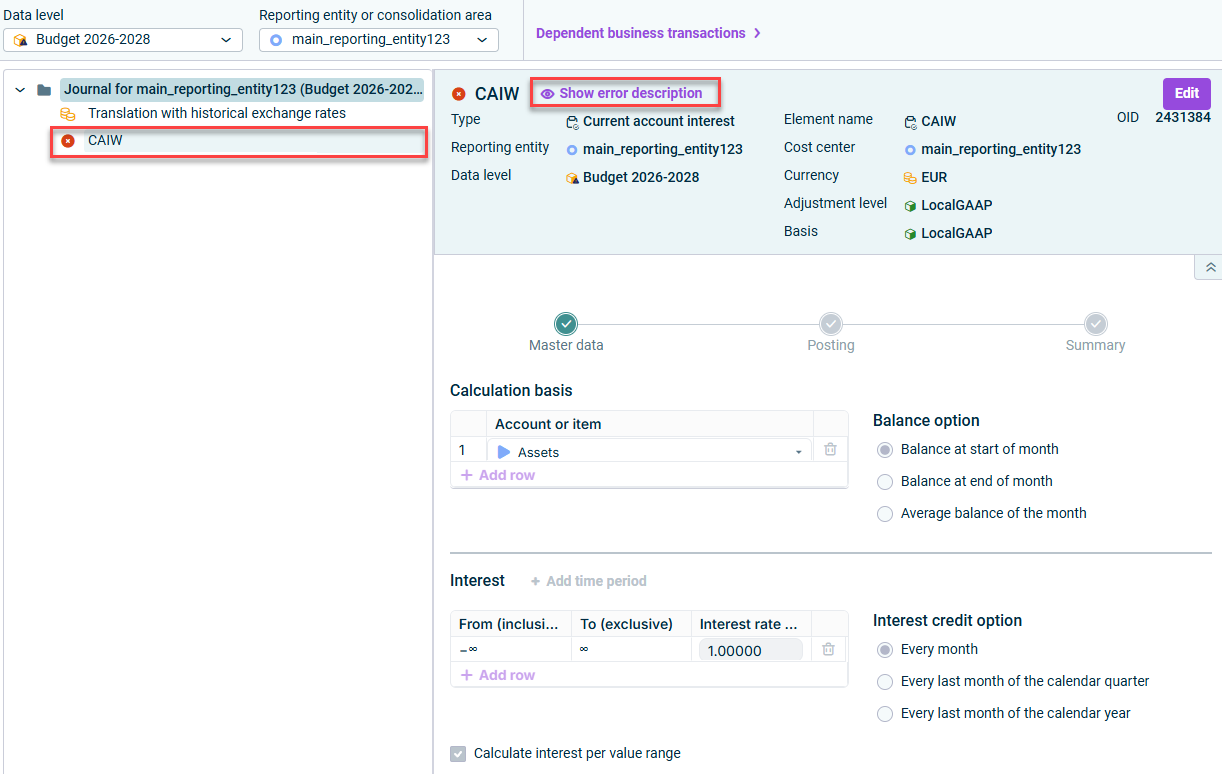The image size is (1222, 774).
Task: Open the Assets account selection dropdown
Action: coord(797,450)
